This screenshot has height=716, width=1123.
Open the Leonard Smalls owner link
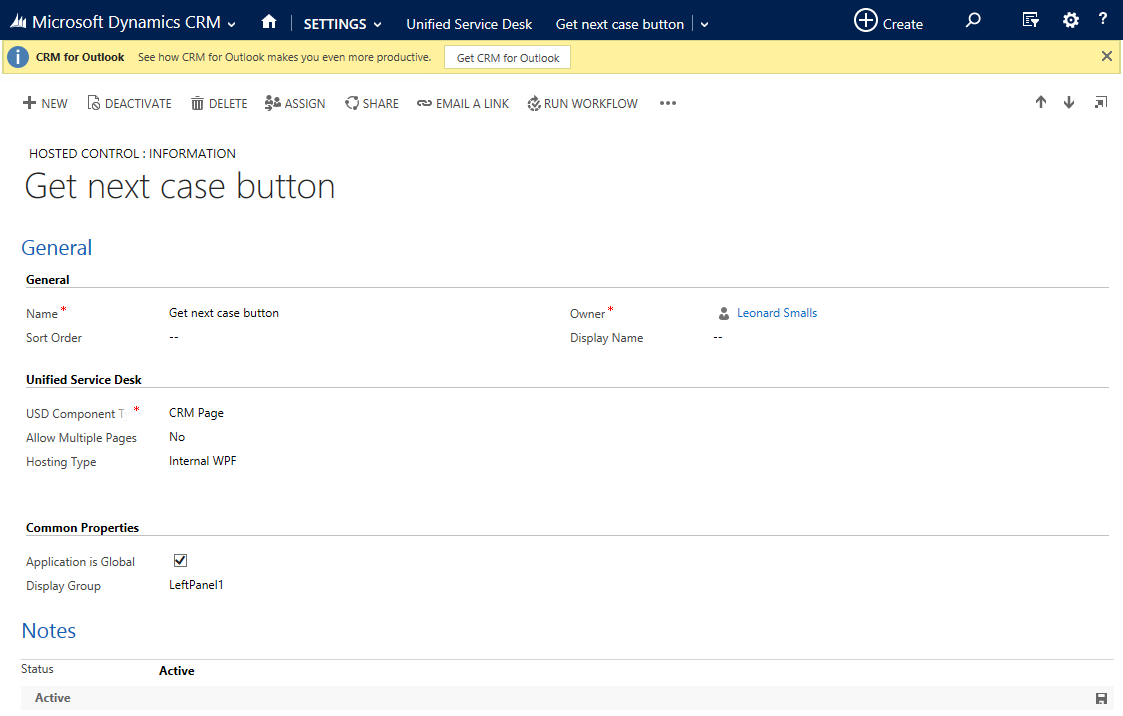click(777, 313)
